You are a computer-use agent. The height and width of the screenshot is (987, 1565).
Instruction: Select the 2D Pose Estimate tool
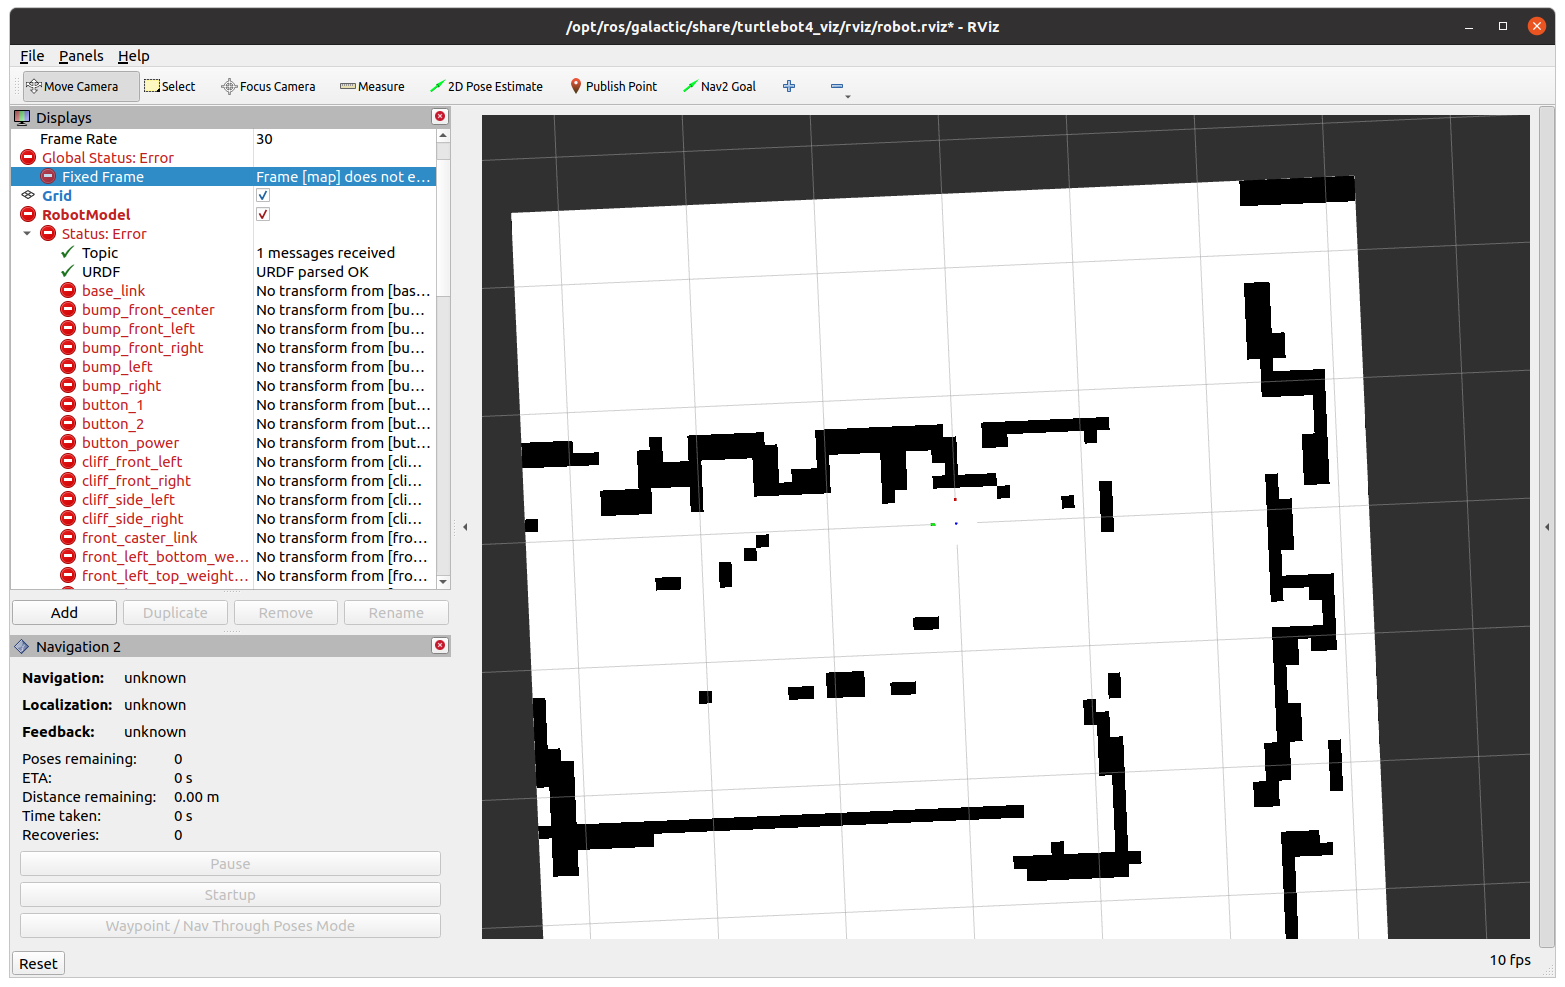[487, 86]
